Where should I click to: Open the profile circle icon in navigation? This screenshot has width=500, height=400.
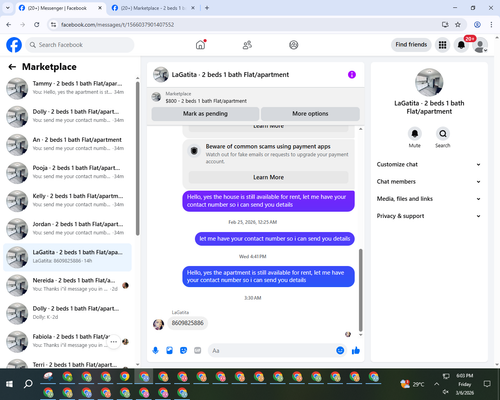tap(294, 45)
